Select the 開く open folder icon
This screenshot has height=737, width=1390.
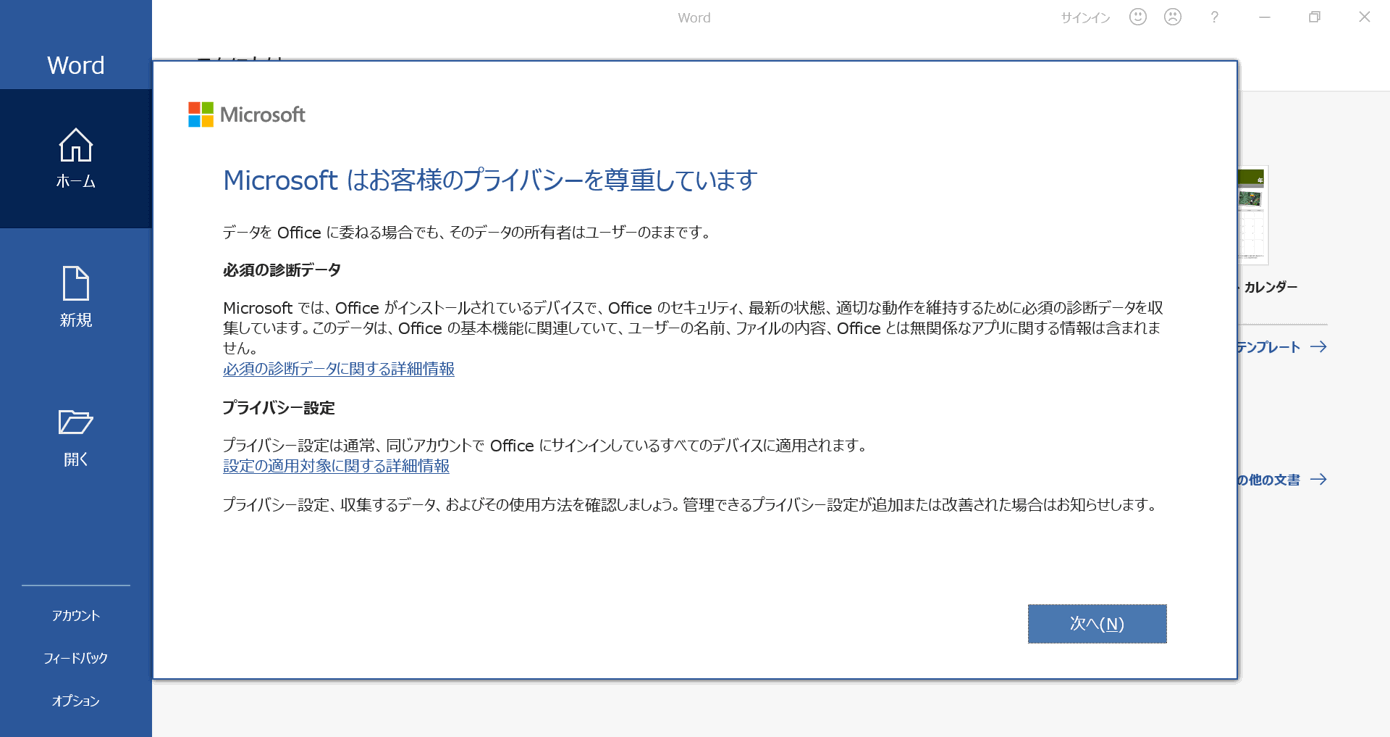coord(76,437)
